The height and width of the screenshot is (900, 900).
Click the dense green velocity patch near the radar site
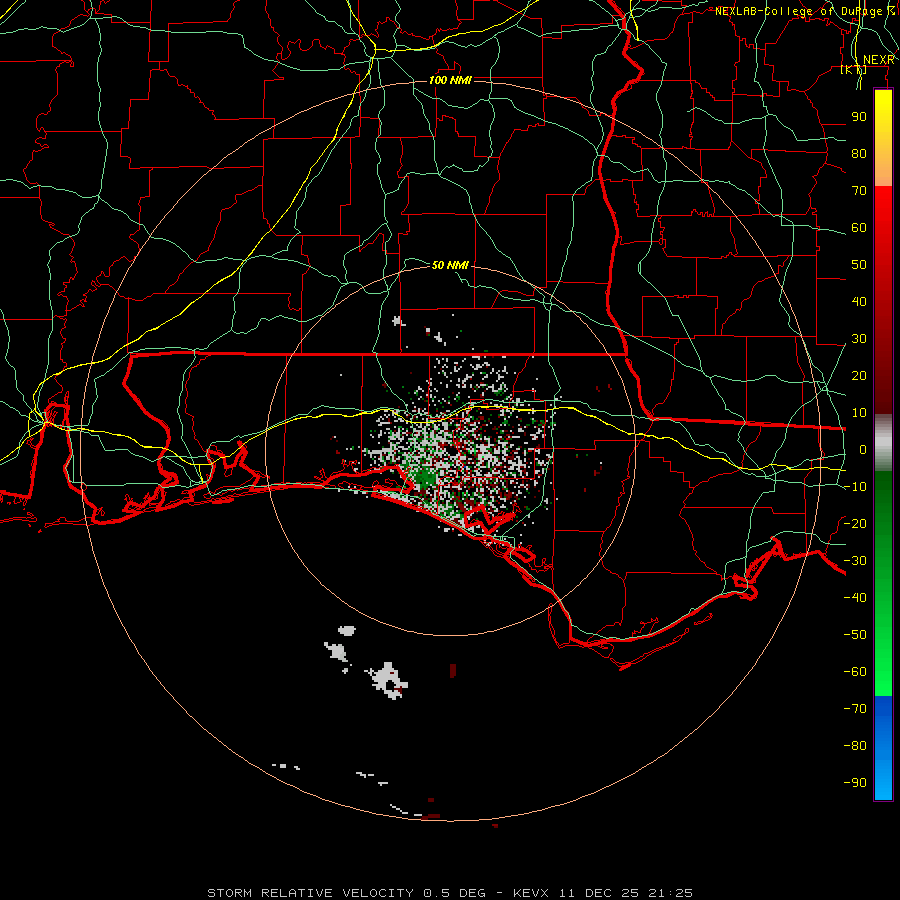(x=425, y=478)
